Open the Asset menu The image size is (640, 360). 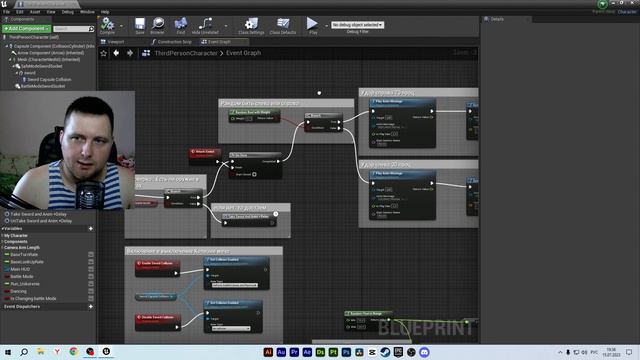[x=35, y=12]
